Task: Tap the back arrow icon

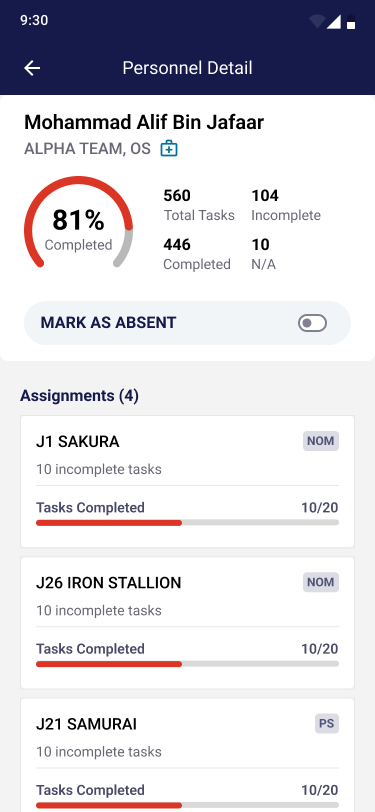Action: point(32,68)
